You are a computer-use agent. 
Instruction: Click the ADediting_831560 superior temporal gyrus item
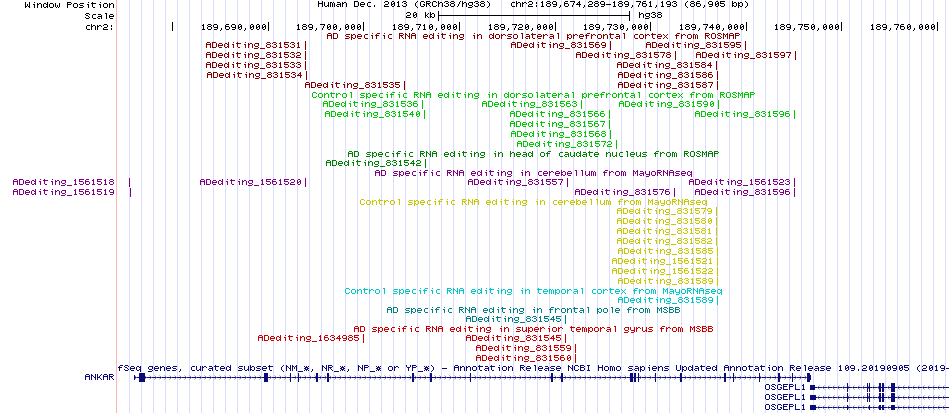pyautogui.click(x=523, y=358)
